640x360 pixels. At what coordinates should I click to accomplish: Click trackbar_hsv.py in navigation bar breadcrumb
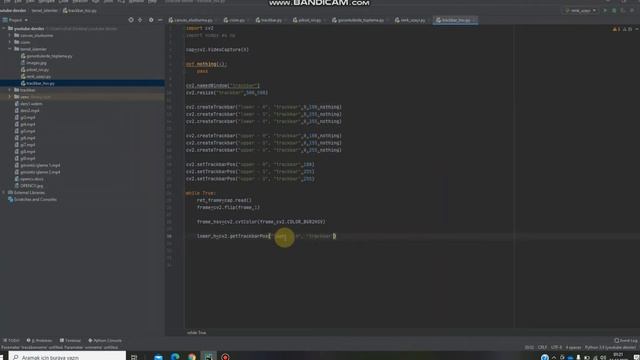pos(80,11)
